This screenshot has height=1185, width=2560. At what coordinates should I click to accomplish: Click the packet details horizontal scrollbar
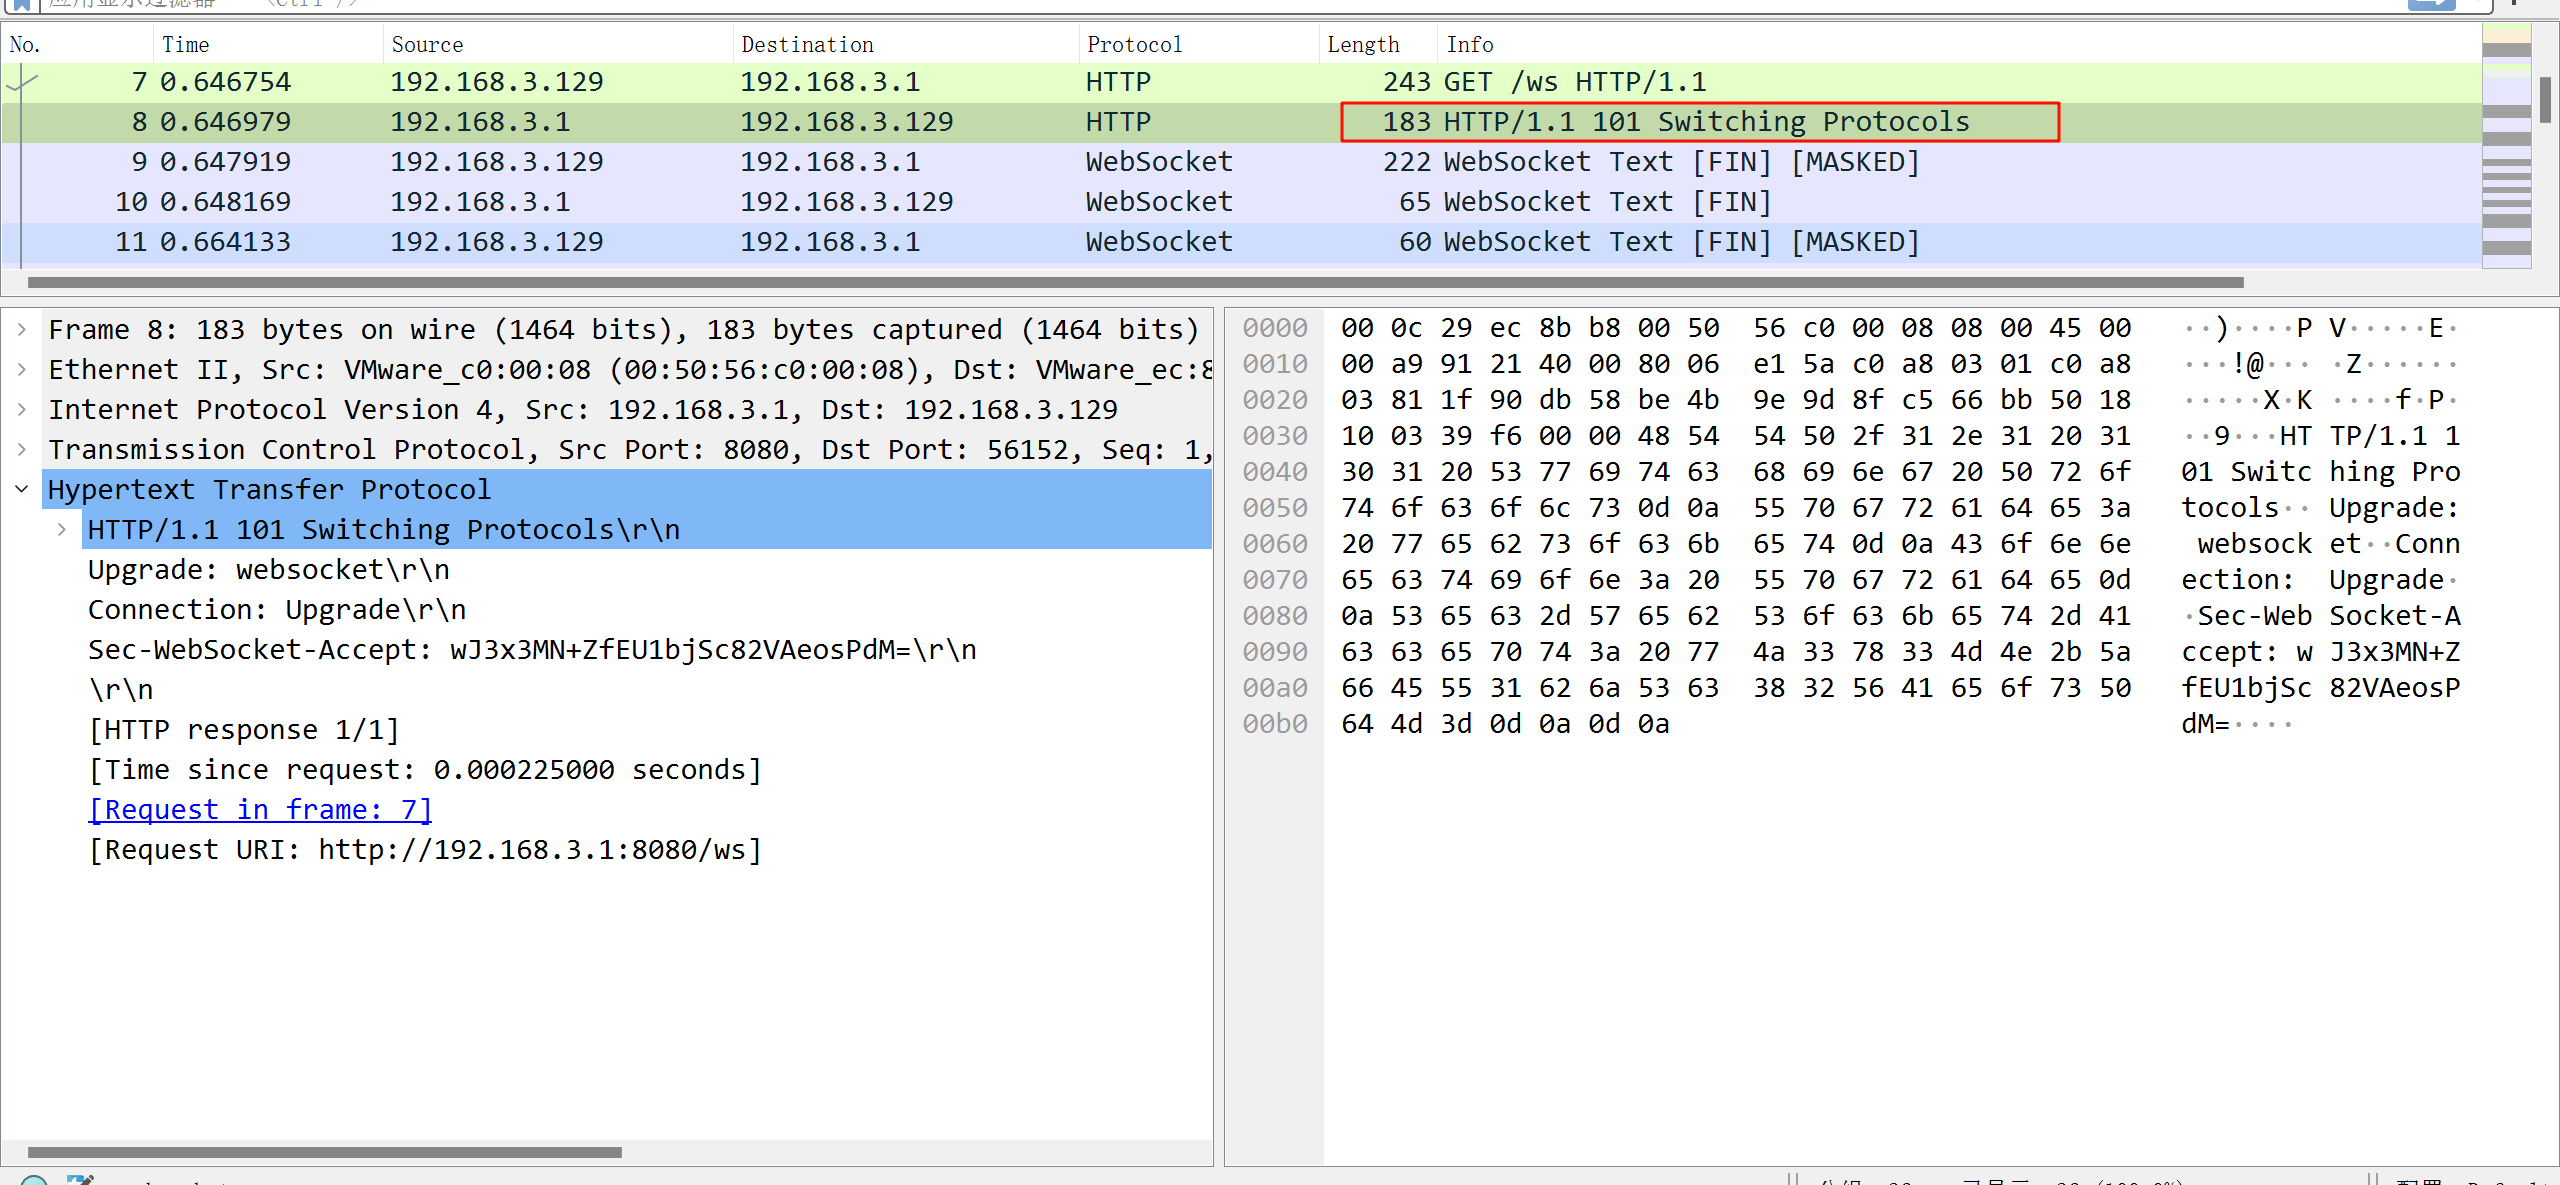[x=325, y=1152]
